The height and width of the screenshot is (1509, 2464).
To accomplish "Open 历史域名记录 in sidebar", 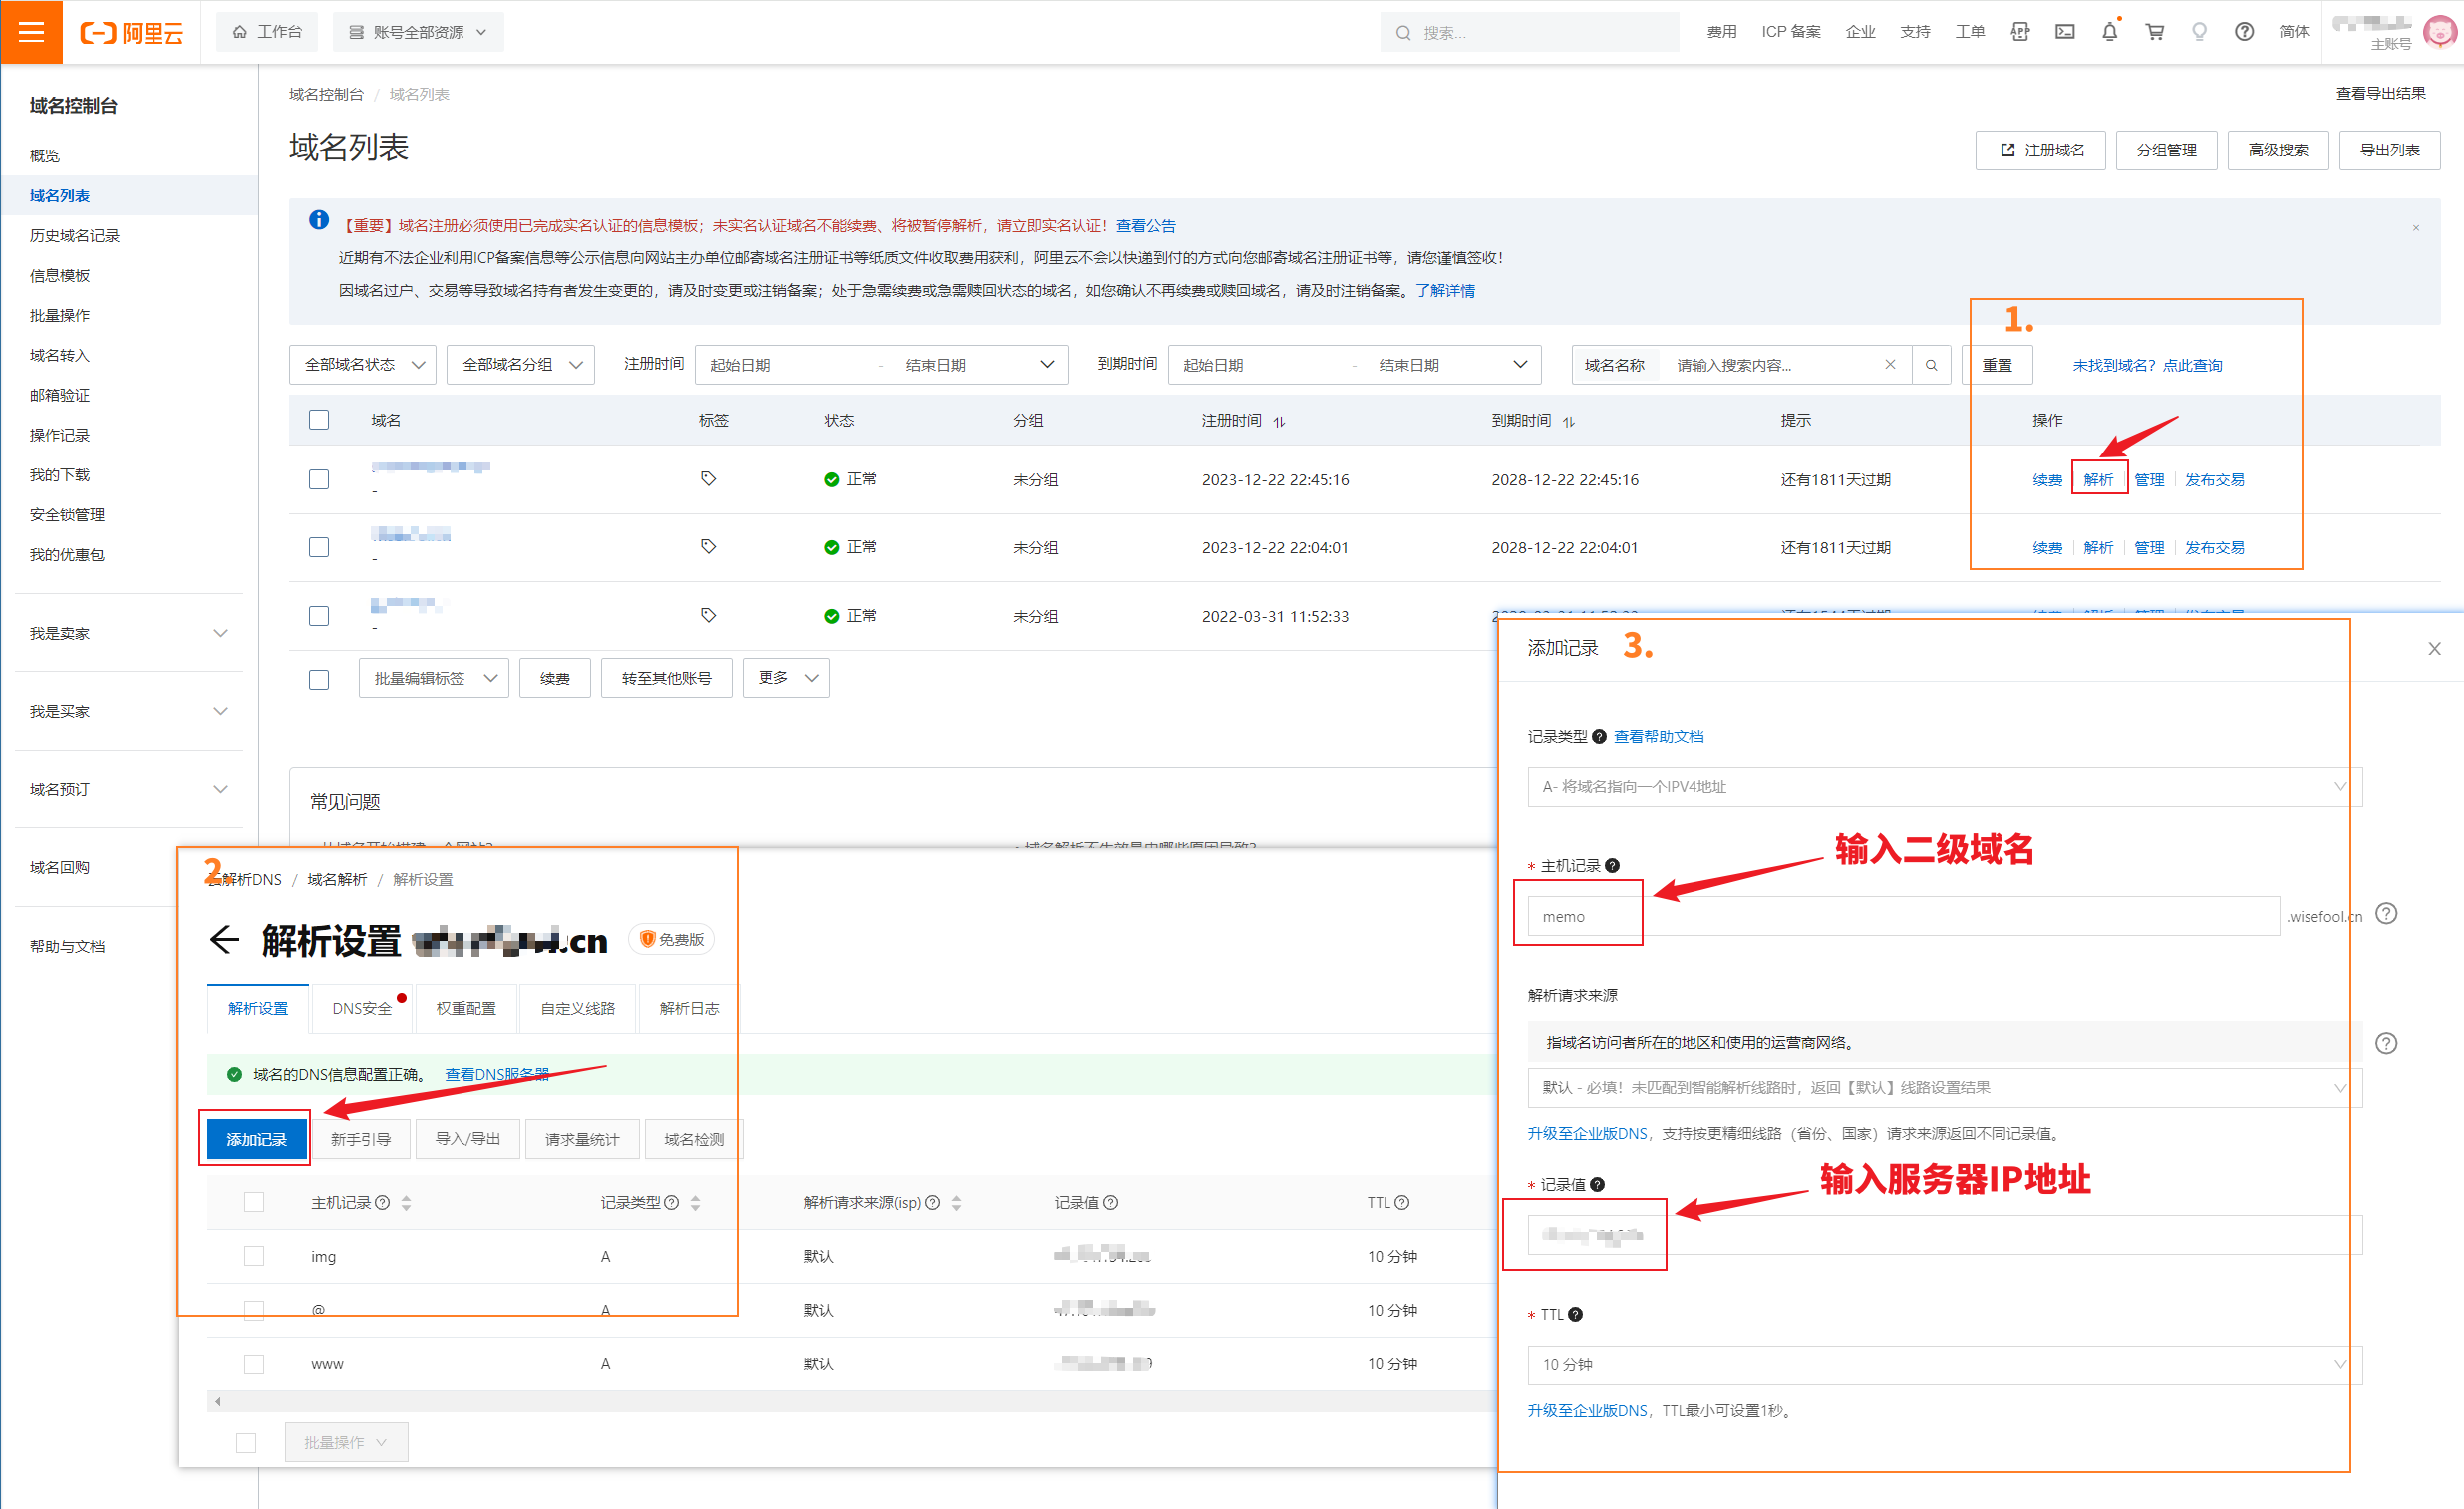I will point(75,236).
